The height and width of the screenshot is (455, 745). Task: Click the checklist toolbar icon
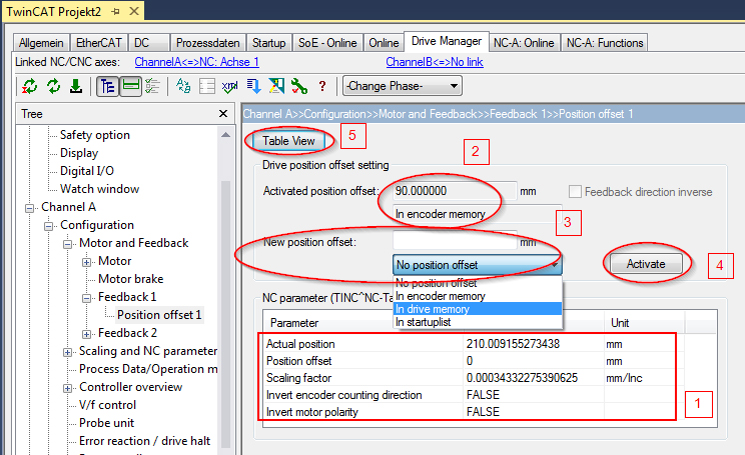[153, 86]
